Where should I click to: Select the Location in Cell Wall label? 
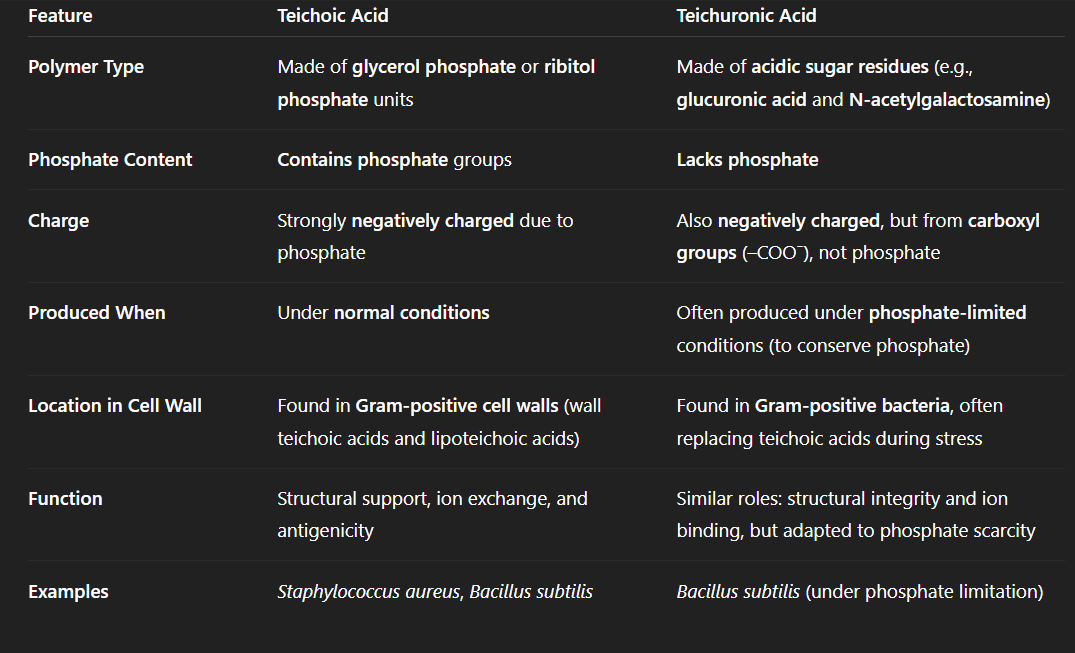tap(114, 406)
